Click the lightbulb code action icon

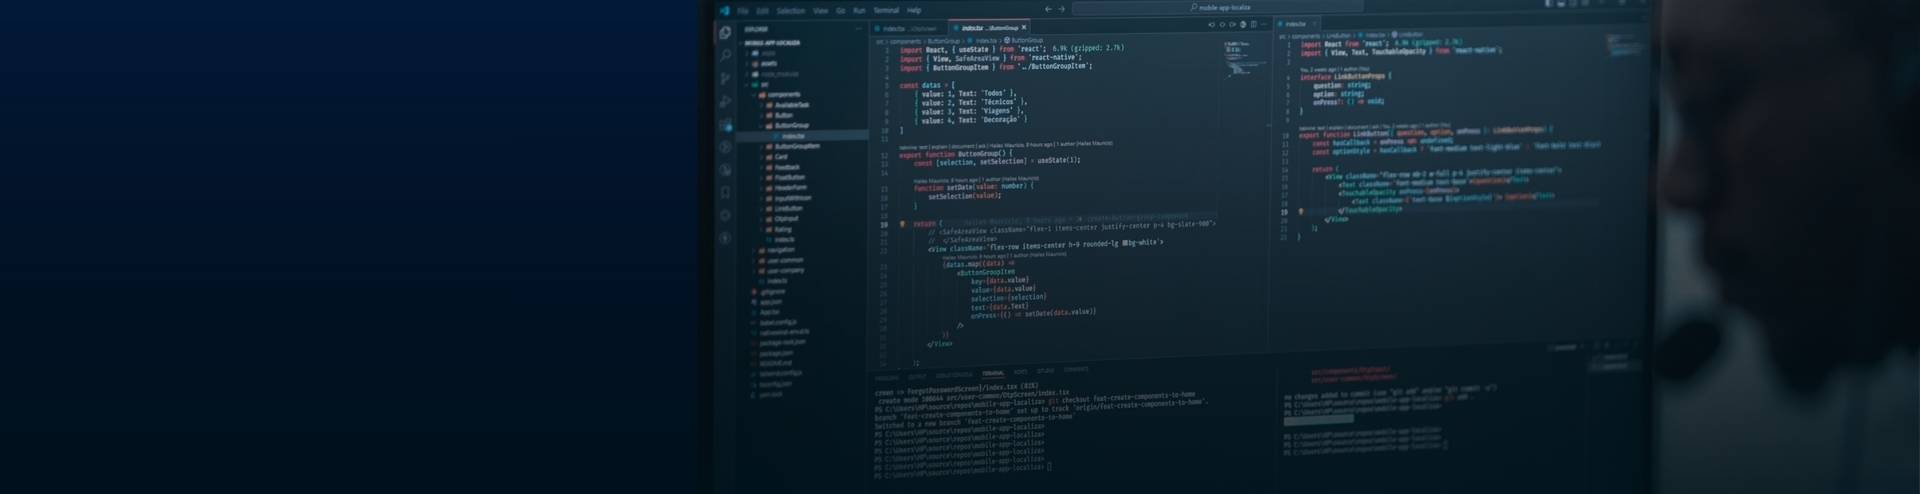[x=903, y=224]
